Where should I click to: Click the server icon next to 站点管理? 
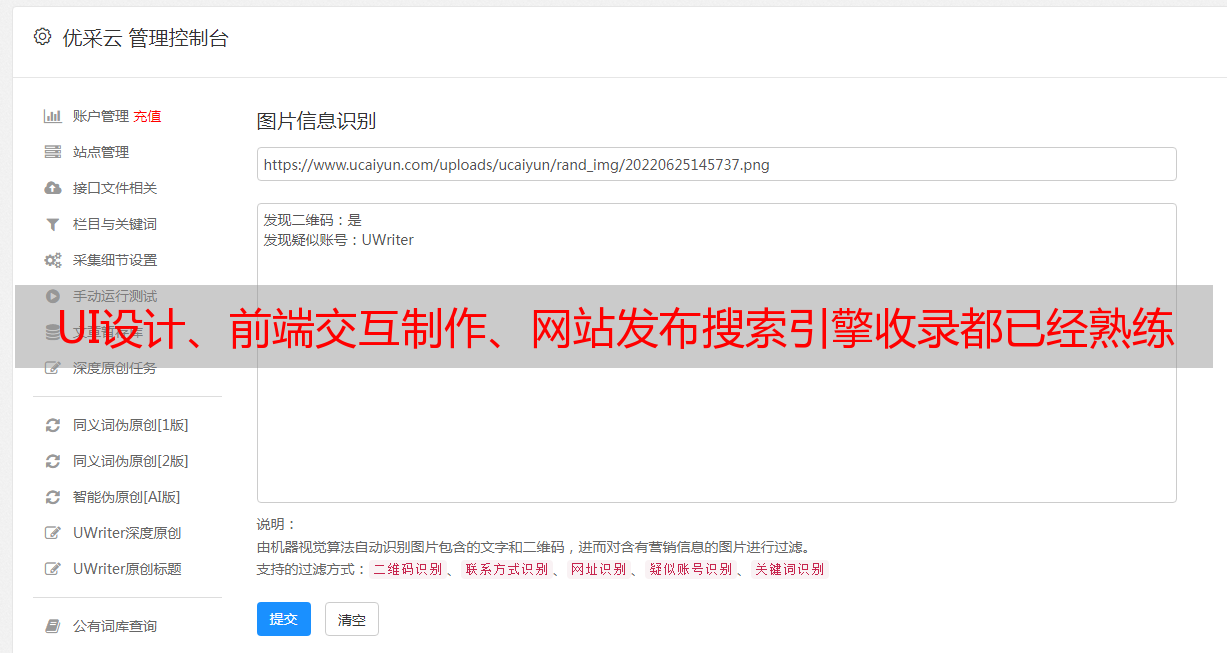click(53, 152)
